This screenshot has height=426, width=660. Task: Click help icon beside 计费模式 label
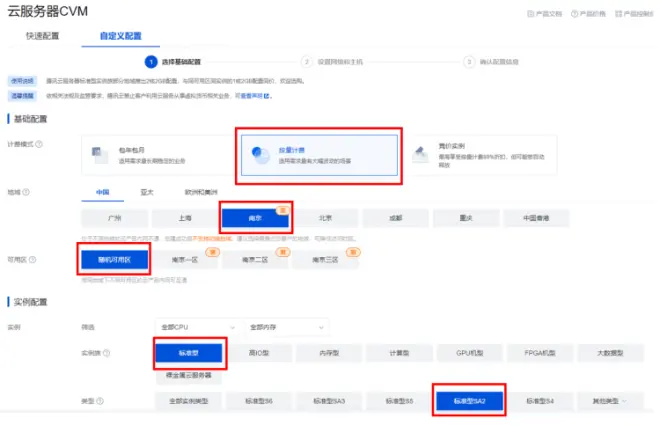(x=39, y=144)
